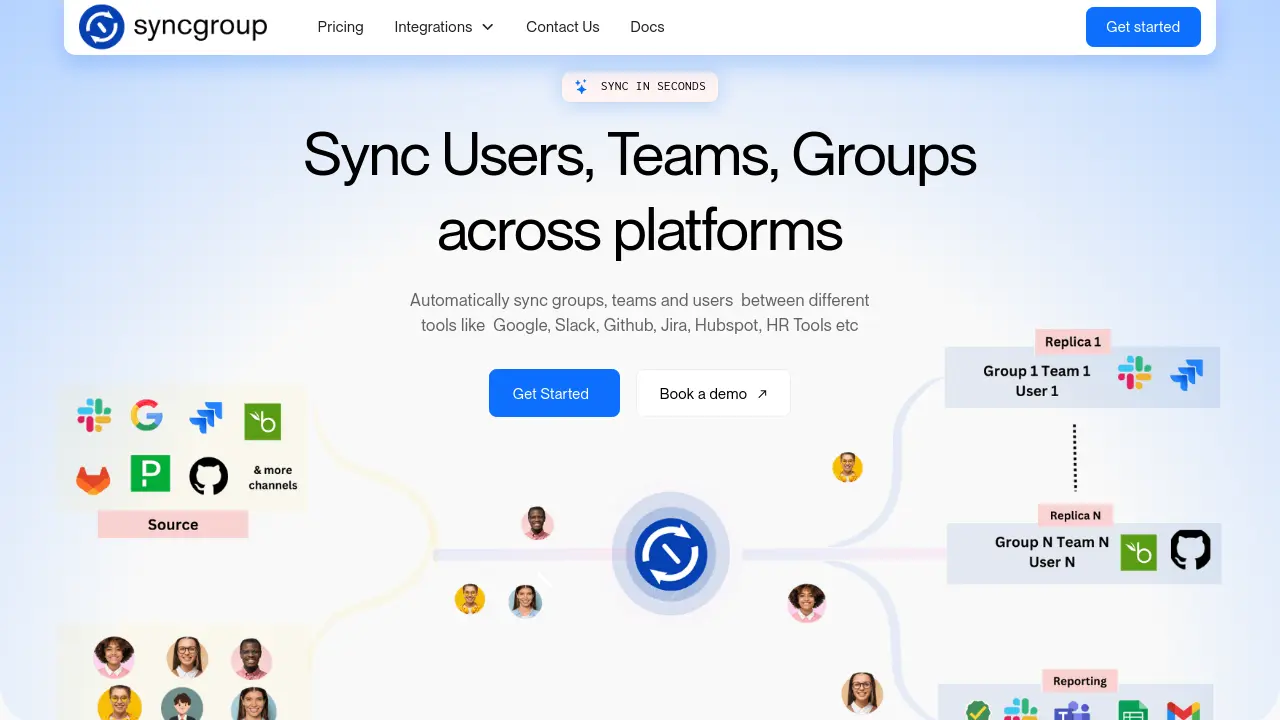Click the SYNC IN SECONDS badge text

pos(653,87)
